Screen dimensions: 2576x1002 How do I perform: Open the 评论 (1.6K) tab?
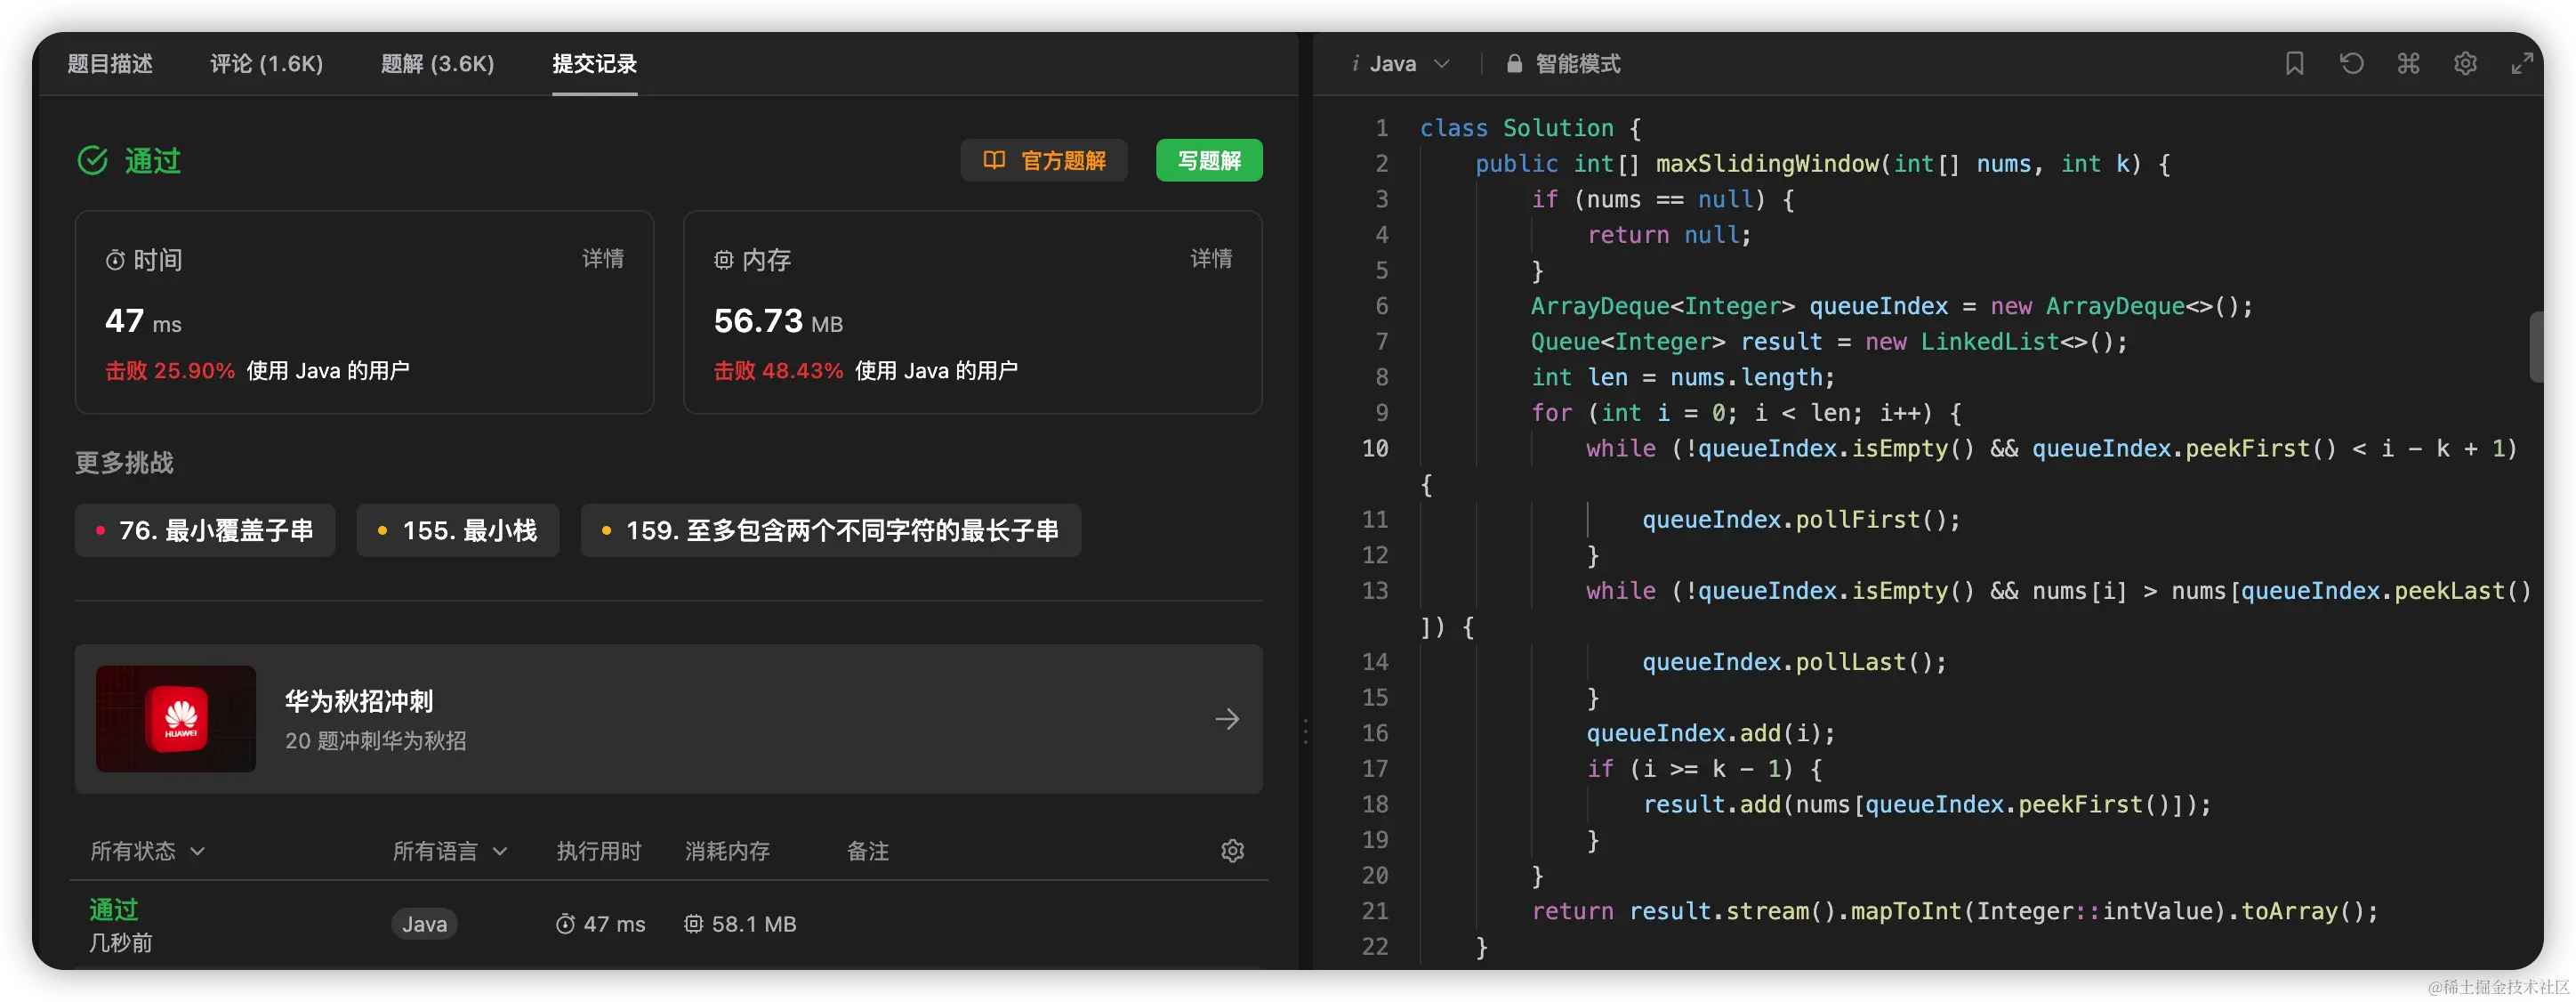point(266,64)
